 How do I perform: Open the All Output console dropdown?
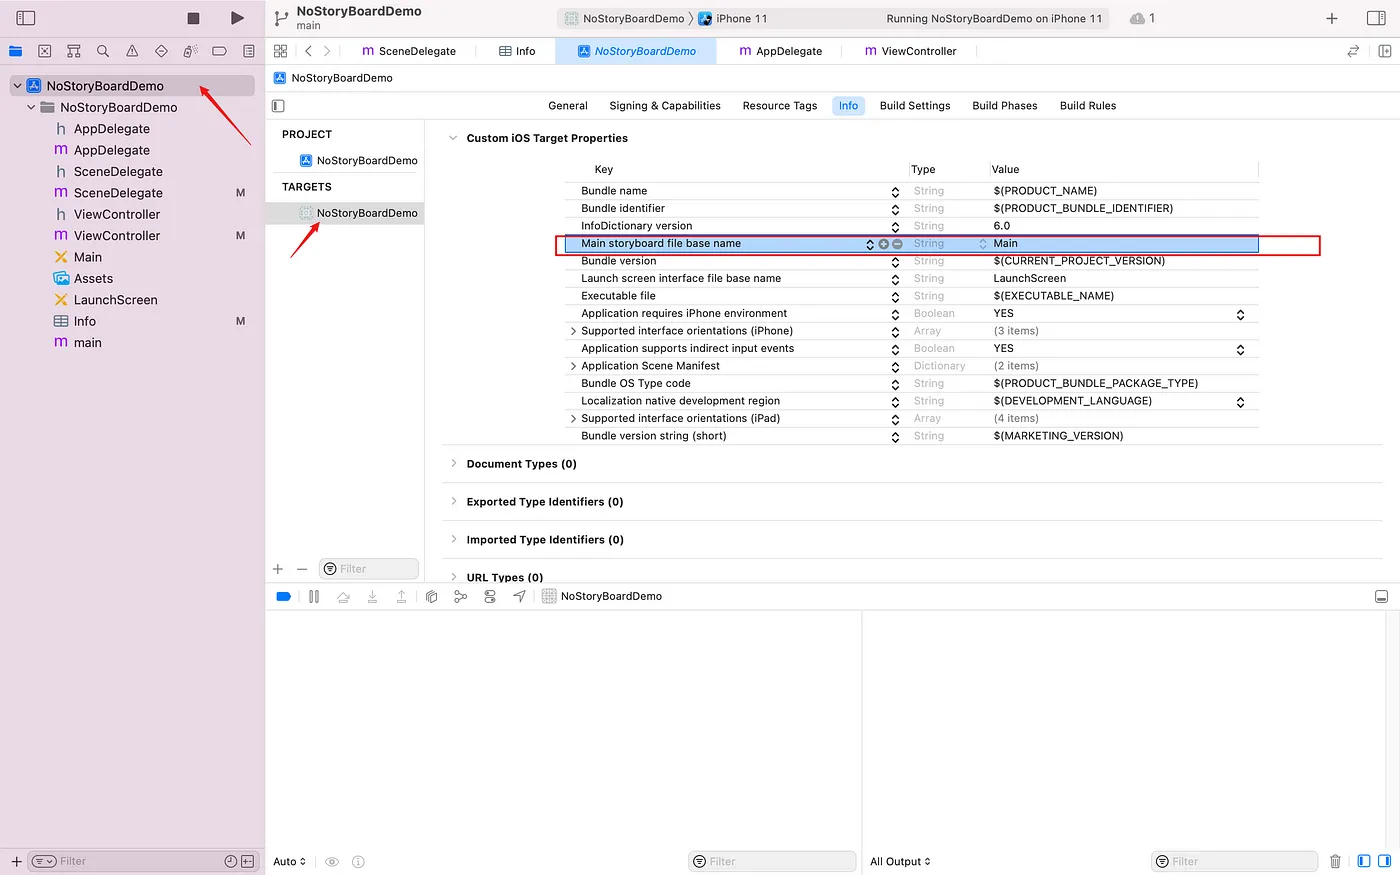900,861
